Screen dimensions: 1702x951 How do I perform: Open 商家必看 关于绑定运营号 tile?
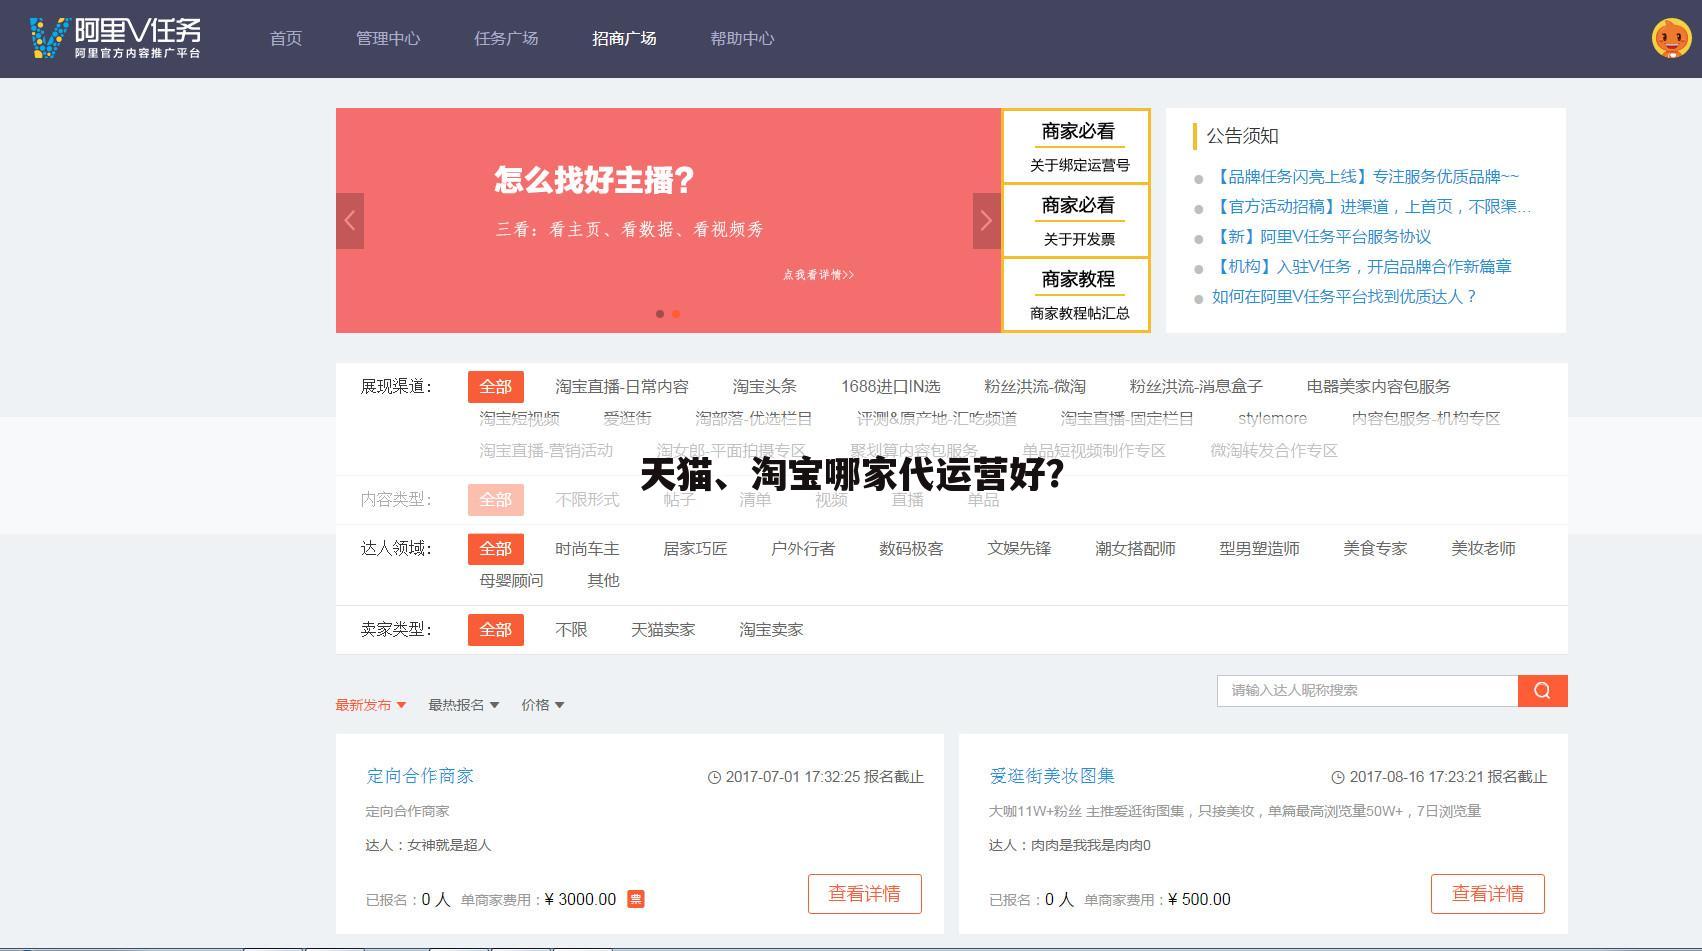point(1077,146)
